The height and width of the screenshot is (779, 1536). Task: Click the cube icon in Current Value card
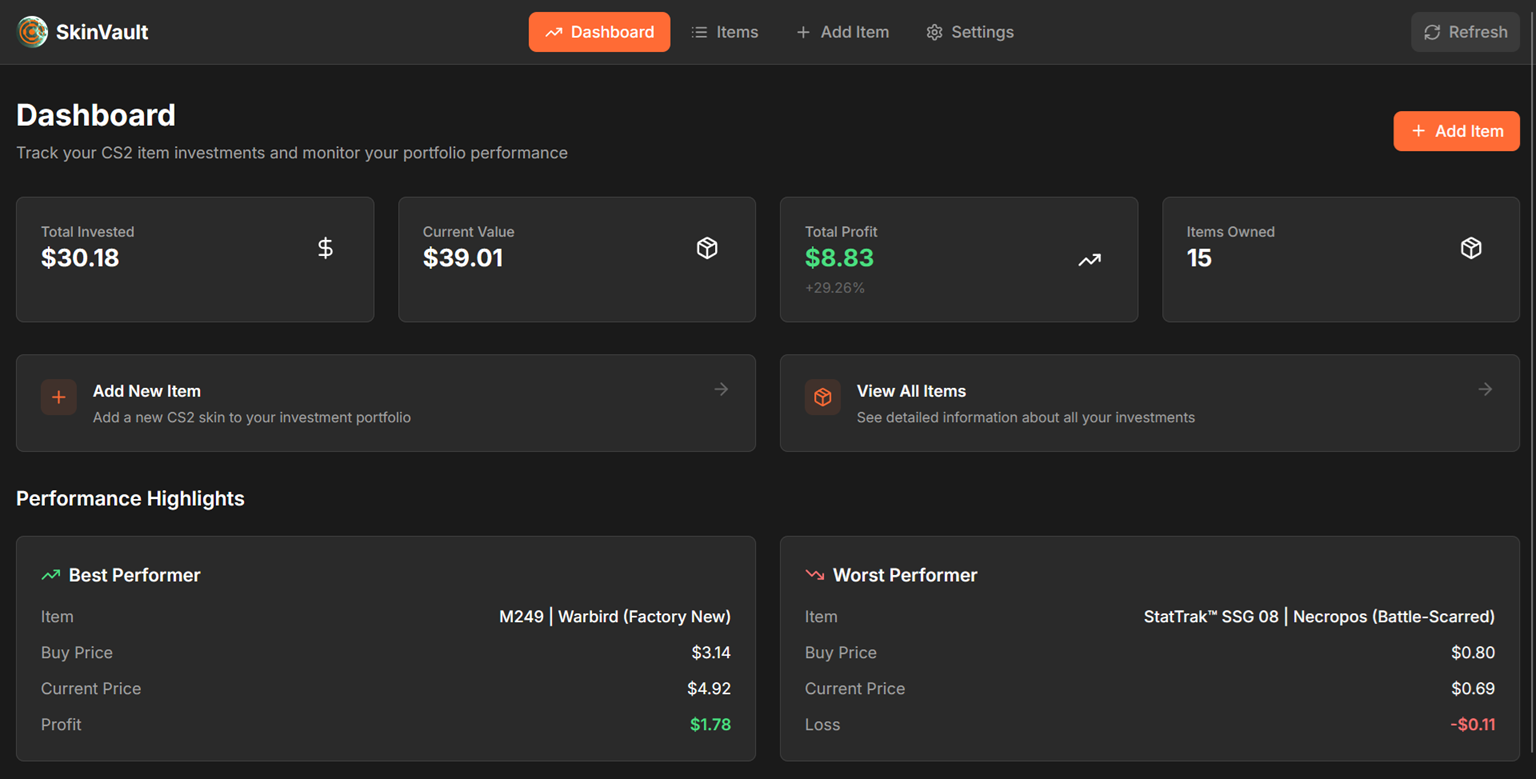(707, 248)
